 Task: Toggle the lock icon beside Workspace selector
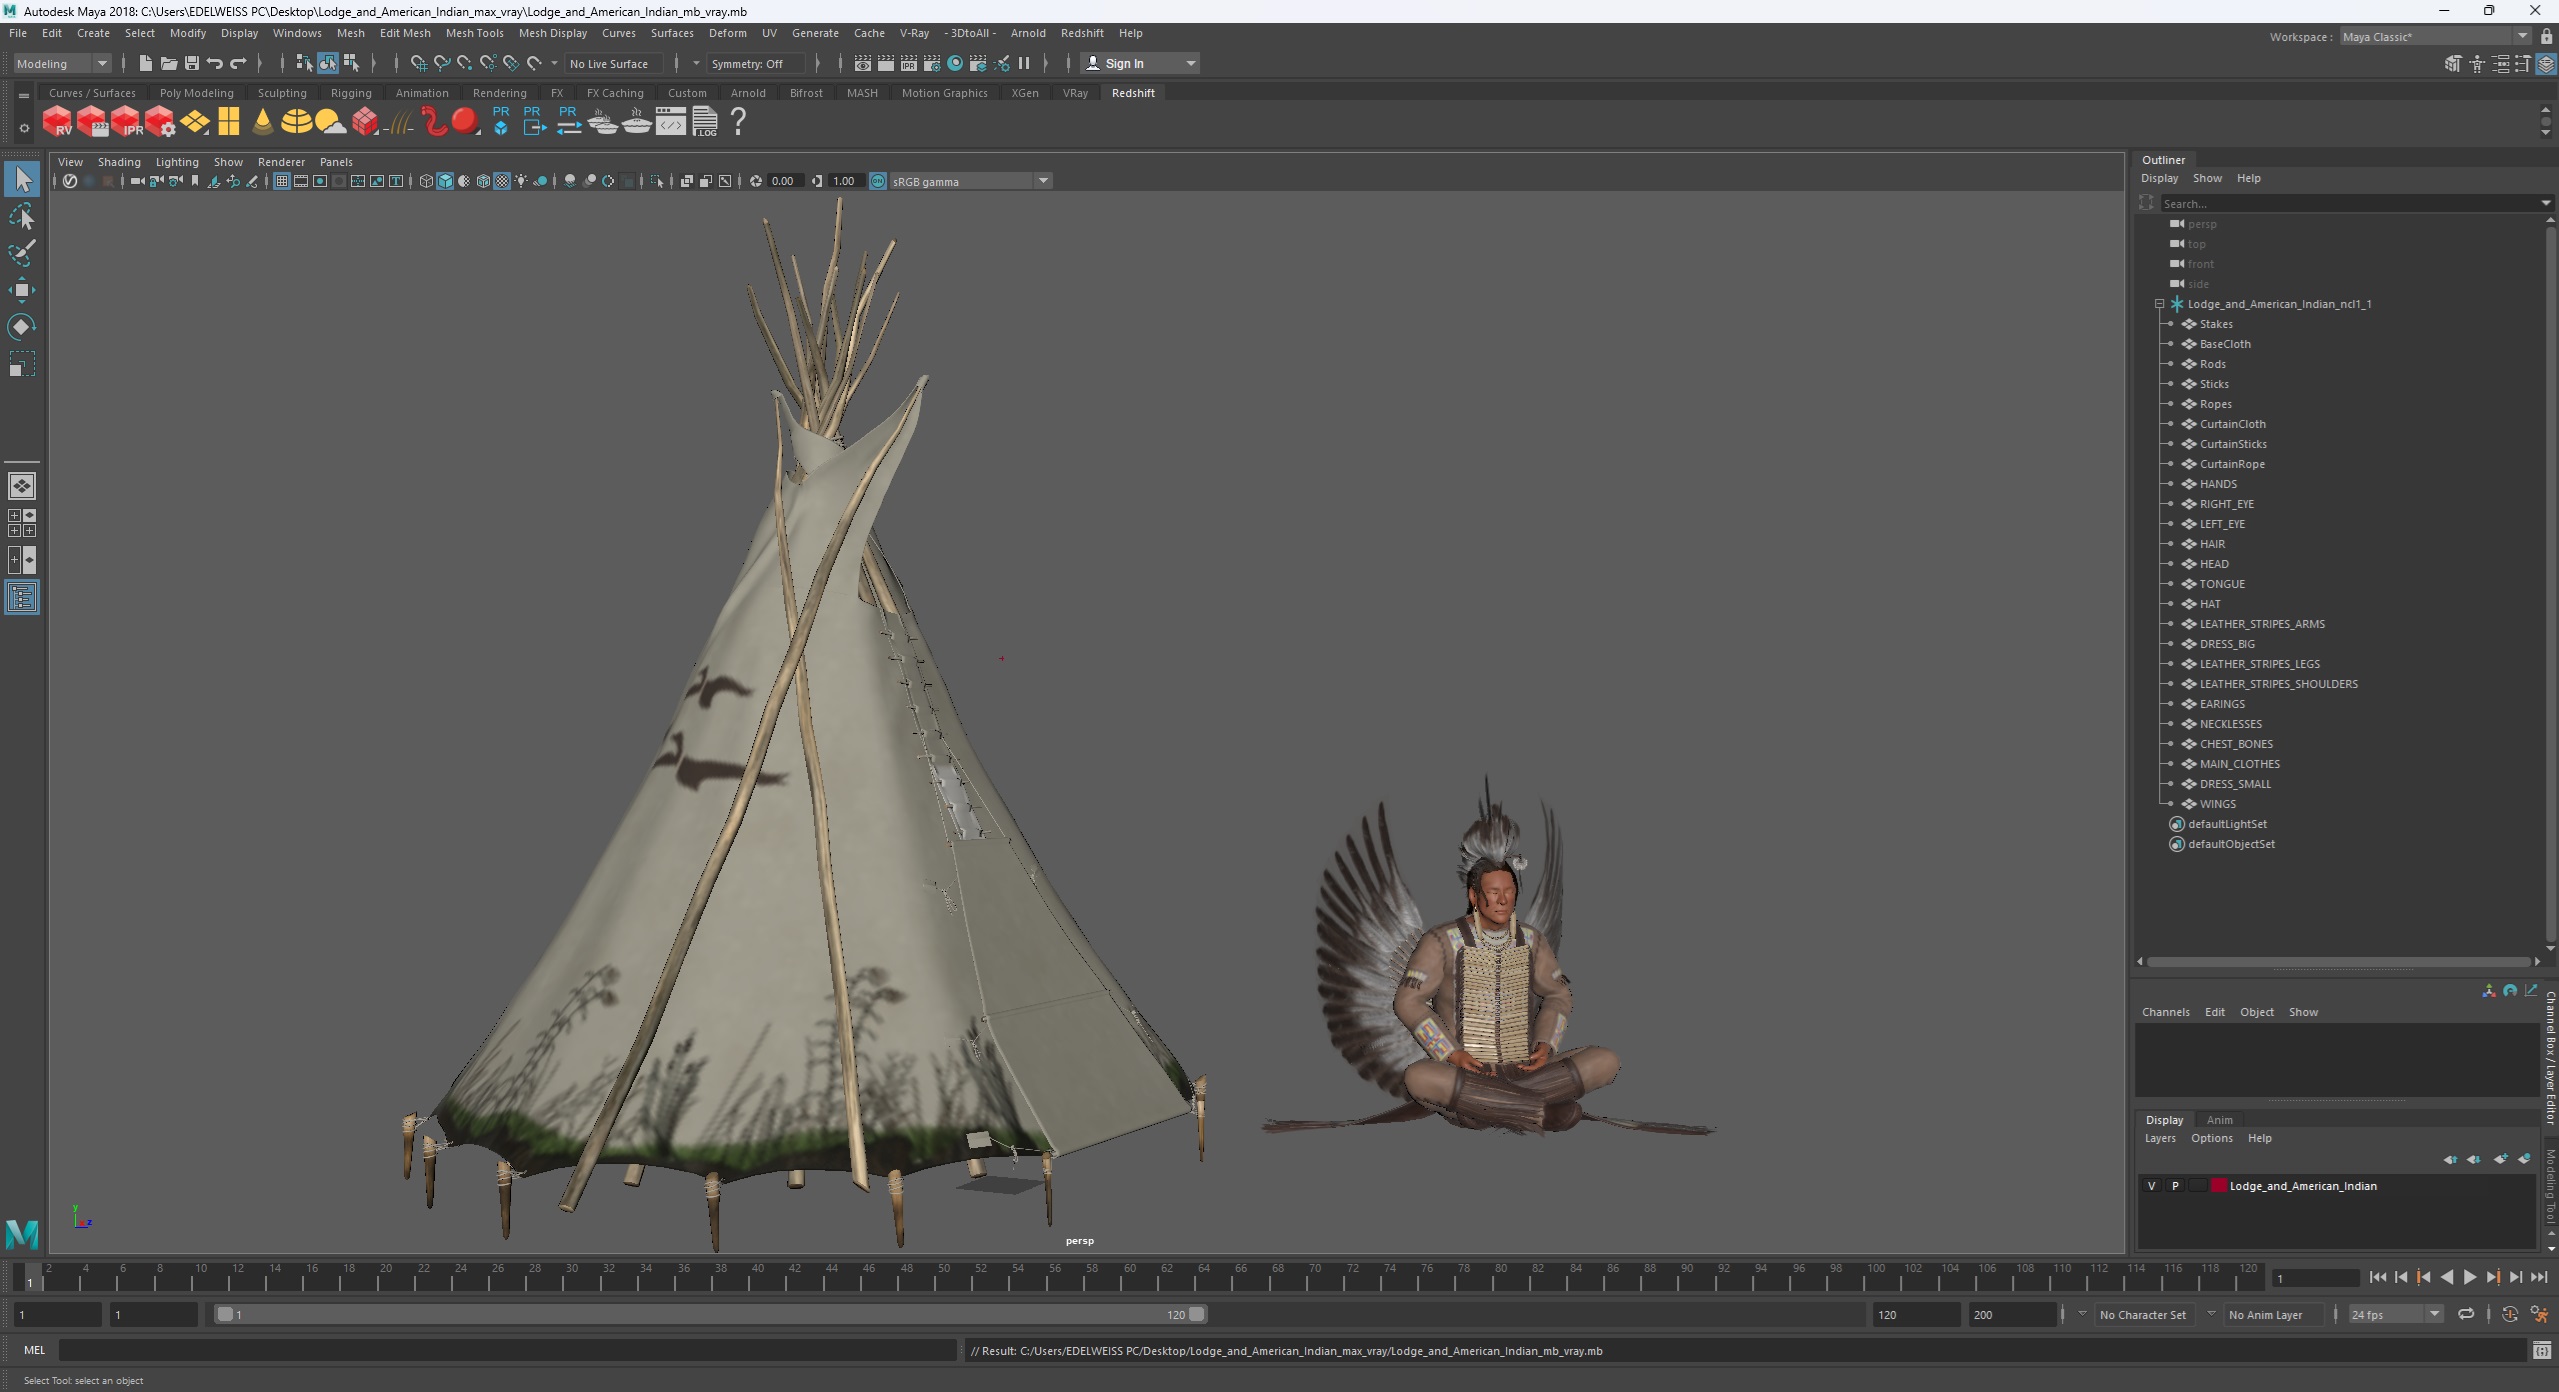pos(2546,36)
